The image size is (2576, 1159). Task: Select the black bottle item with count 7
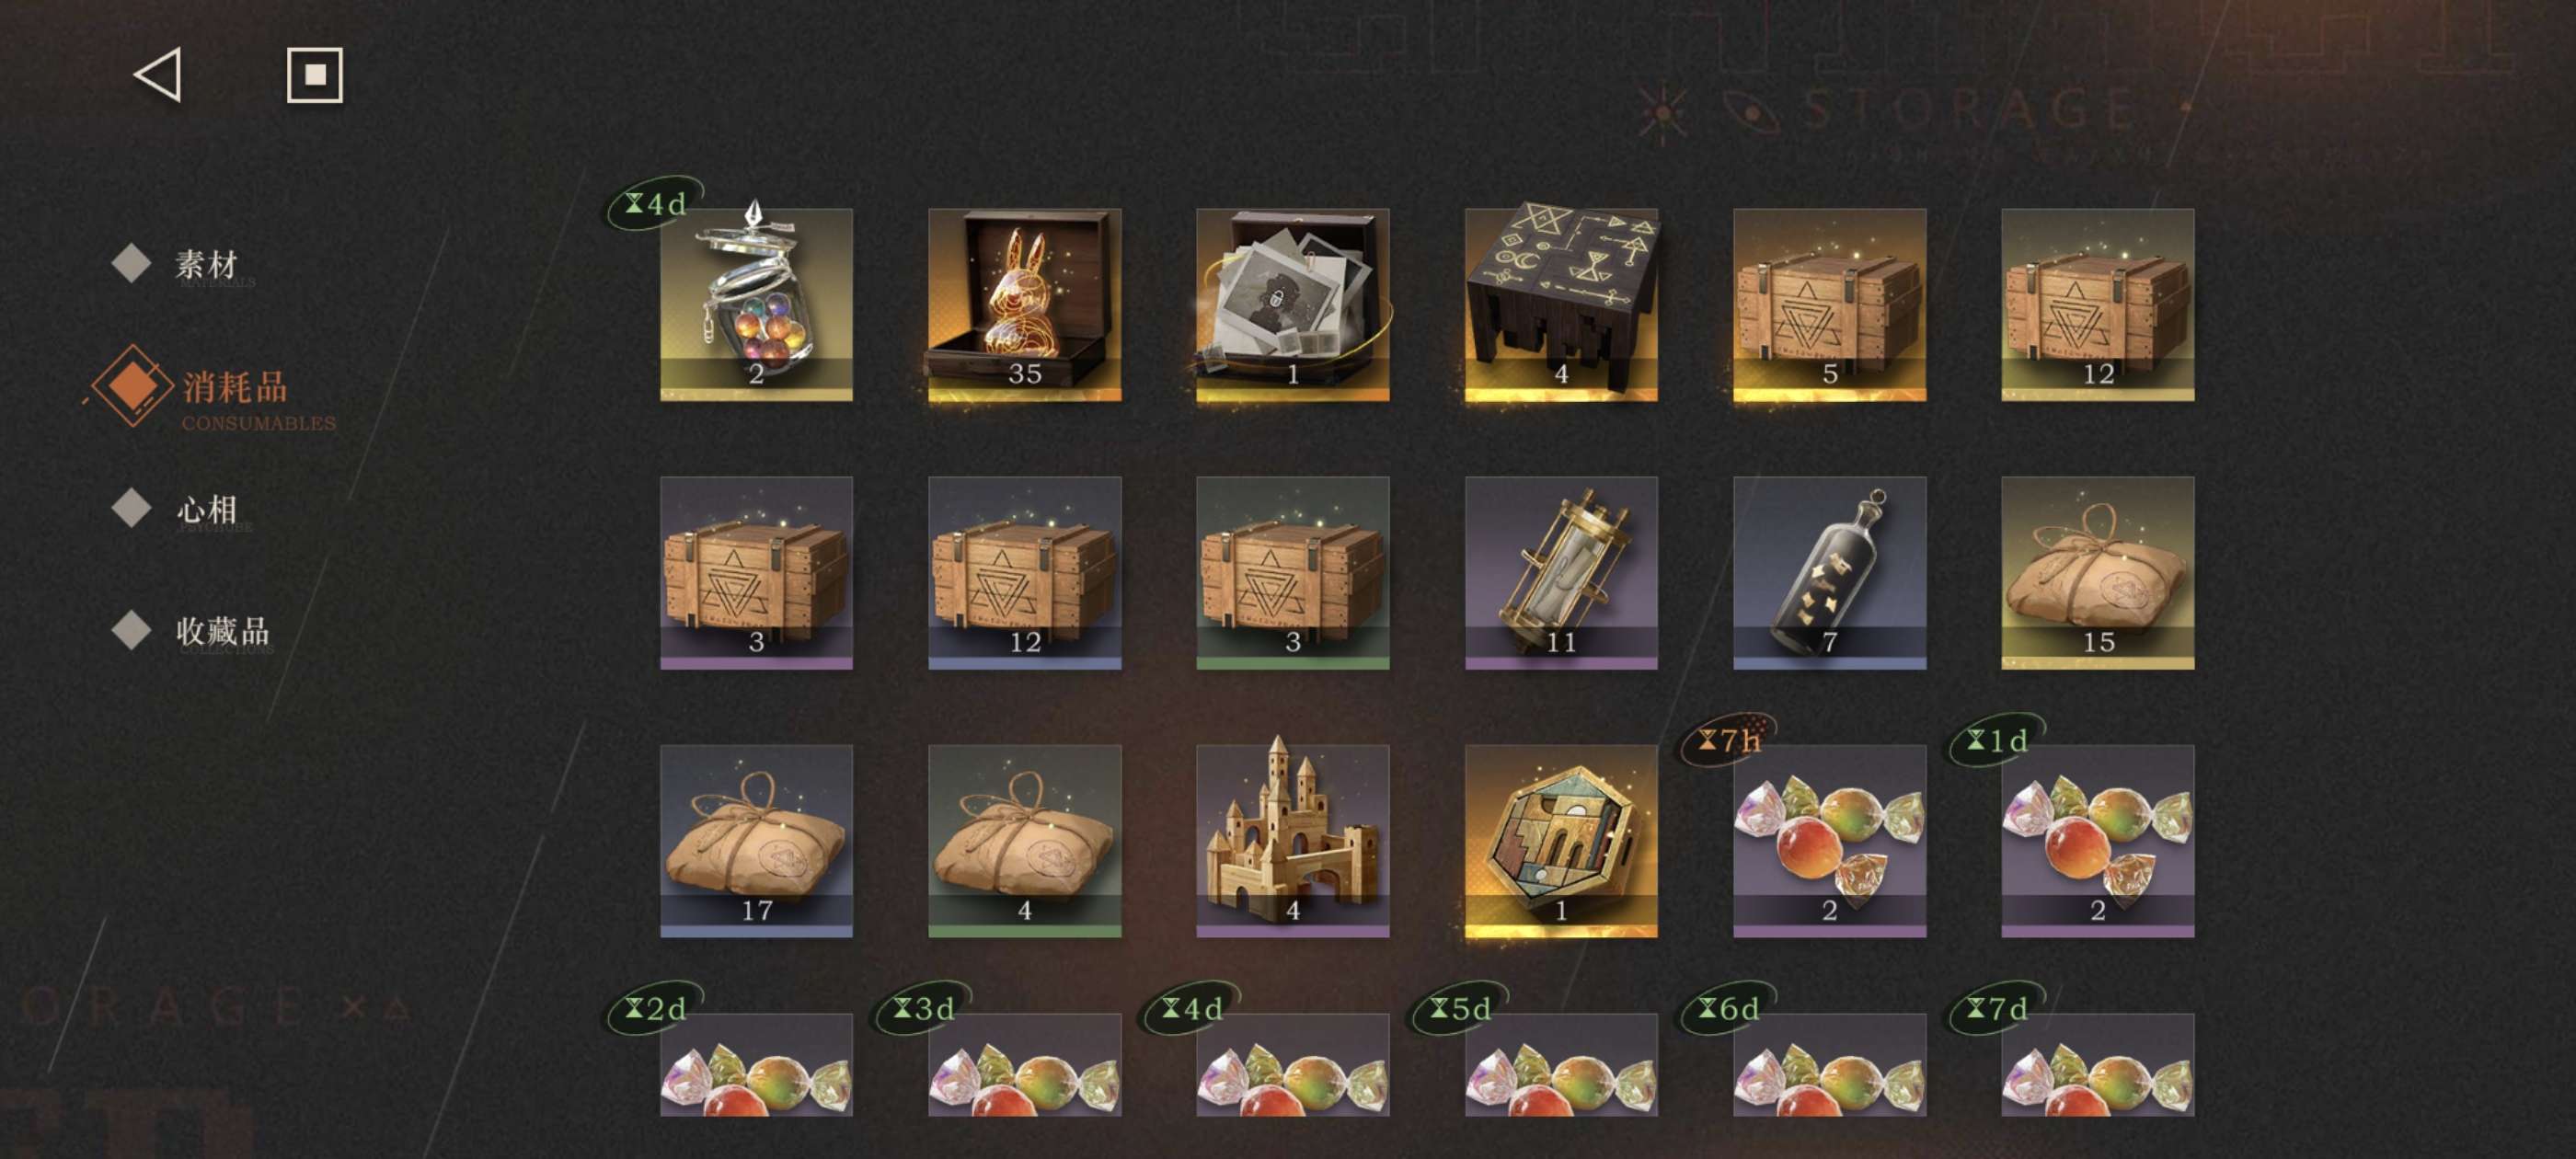(x=1829, y=573)
